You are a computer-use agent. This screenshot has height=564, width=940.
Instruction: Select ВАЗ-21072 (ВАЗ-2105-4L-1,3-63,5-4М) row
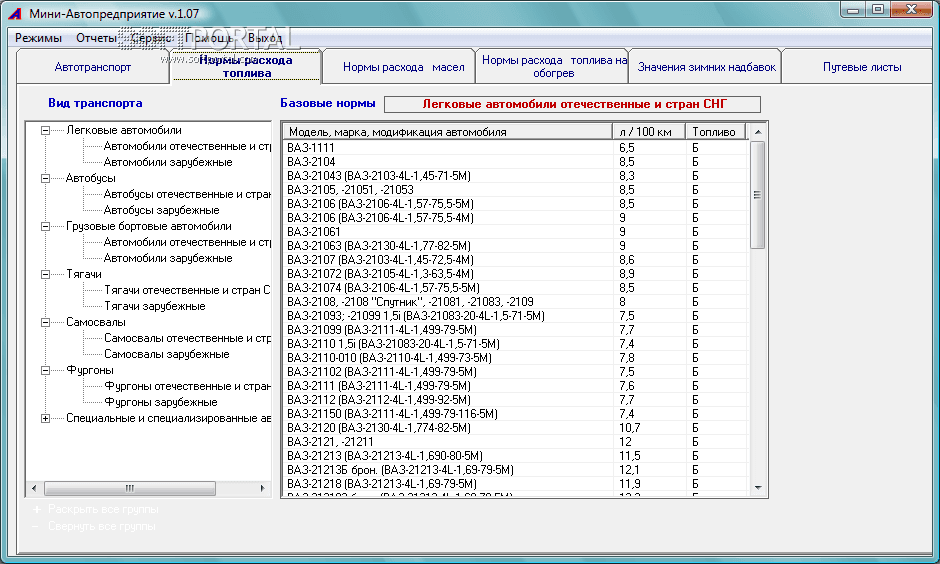click(x=516, y=274)
